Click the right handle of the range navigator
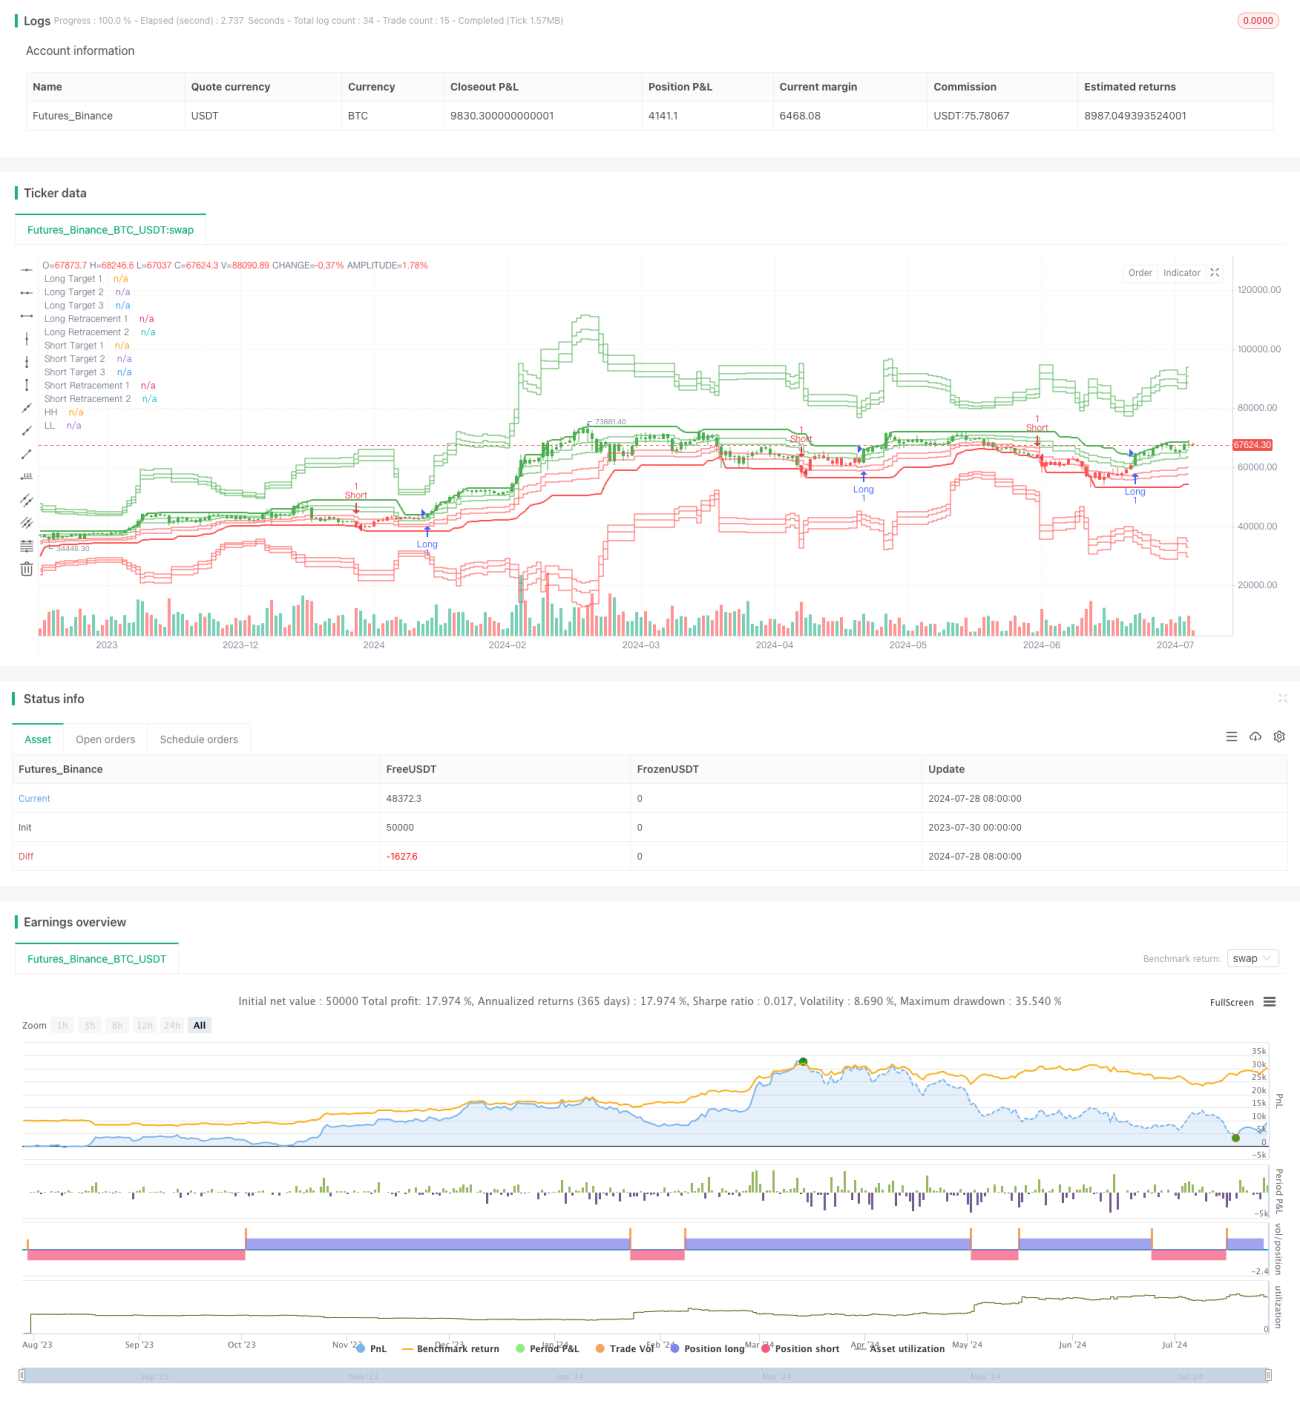 (x=1269, y=1375)
